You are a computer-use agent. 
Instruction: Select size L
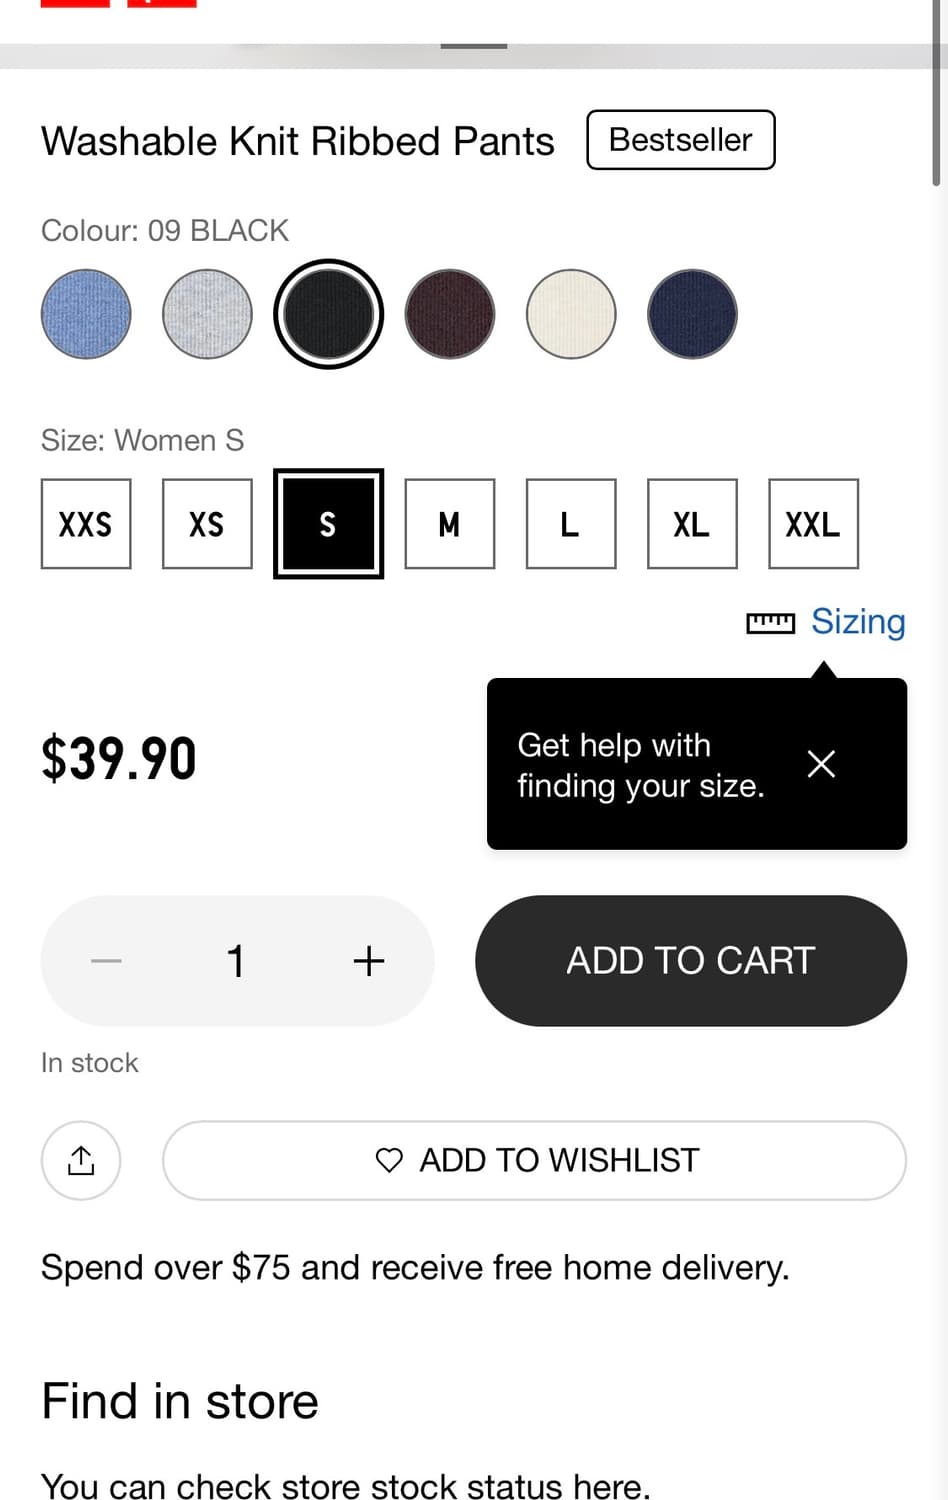[x=570, y=524]
